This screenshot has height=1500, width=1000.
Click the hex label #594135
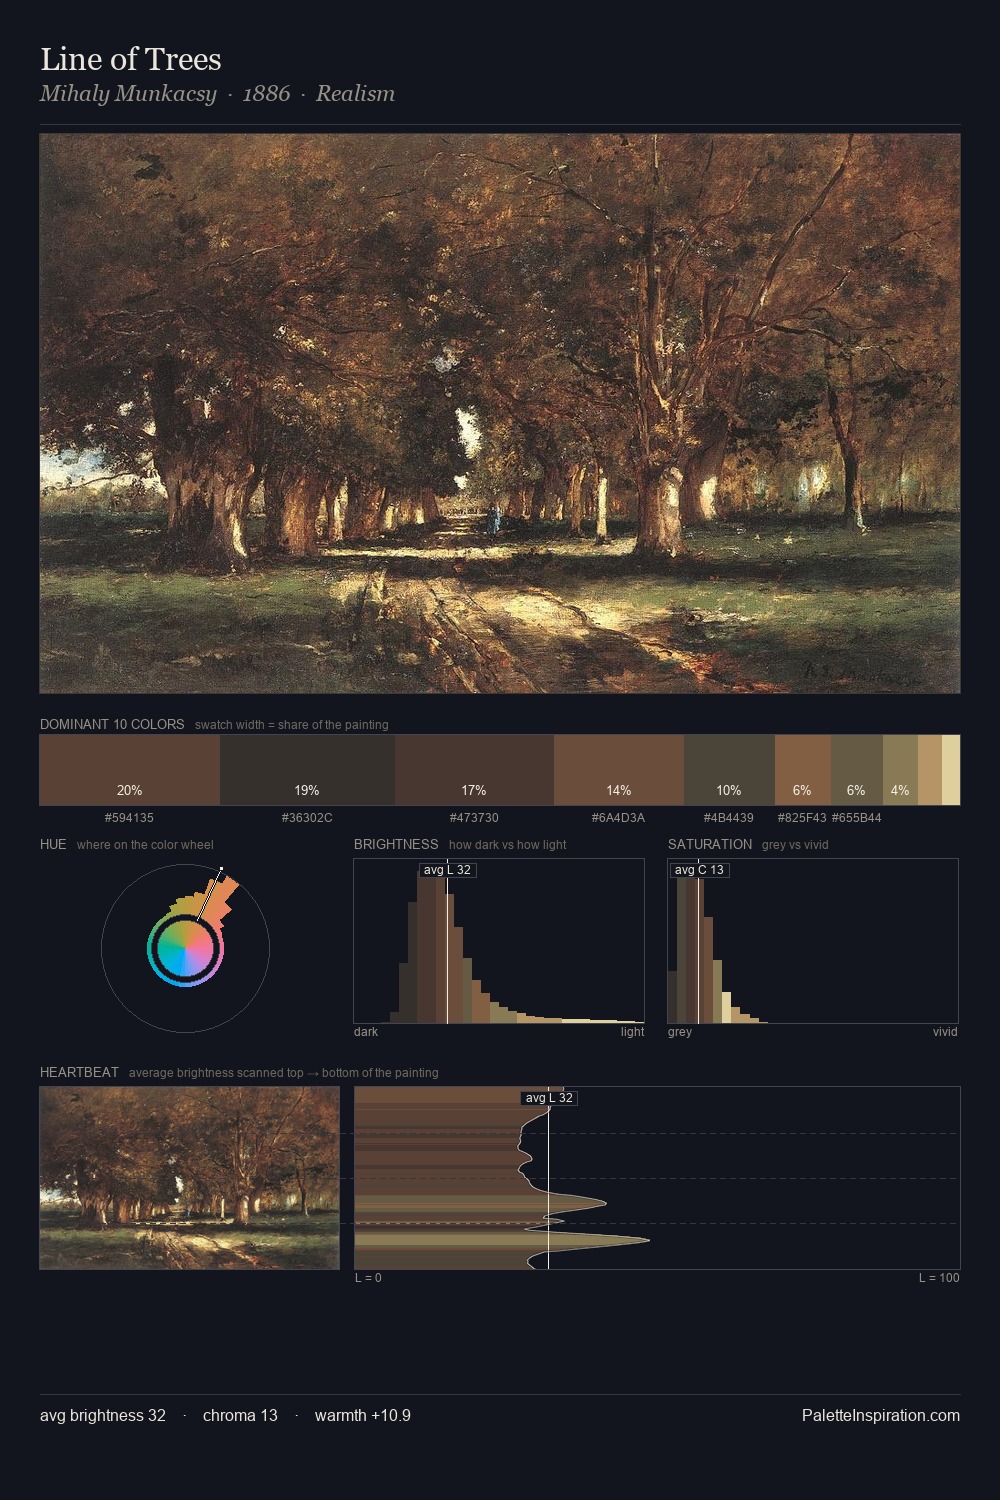coord(130,818)
